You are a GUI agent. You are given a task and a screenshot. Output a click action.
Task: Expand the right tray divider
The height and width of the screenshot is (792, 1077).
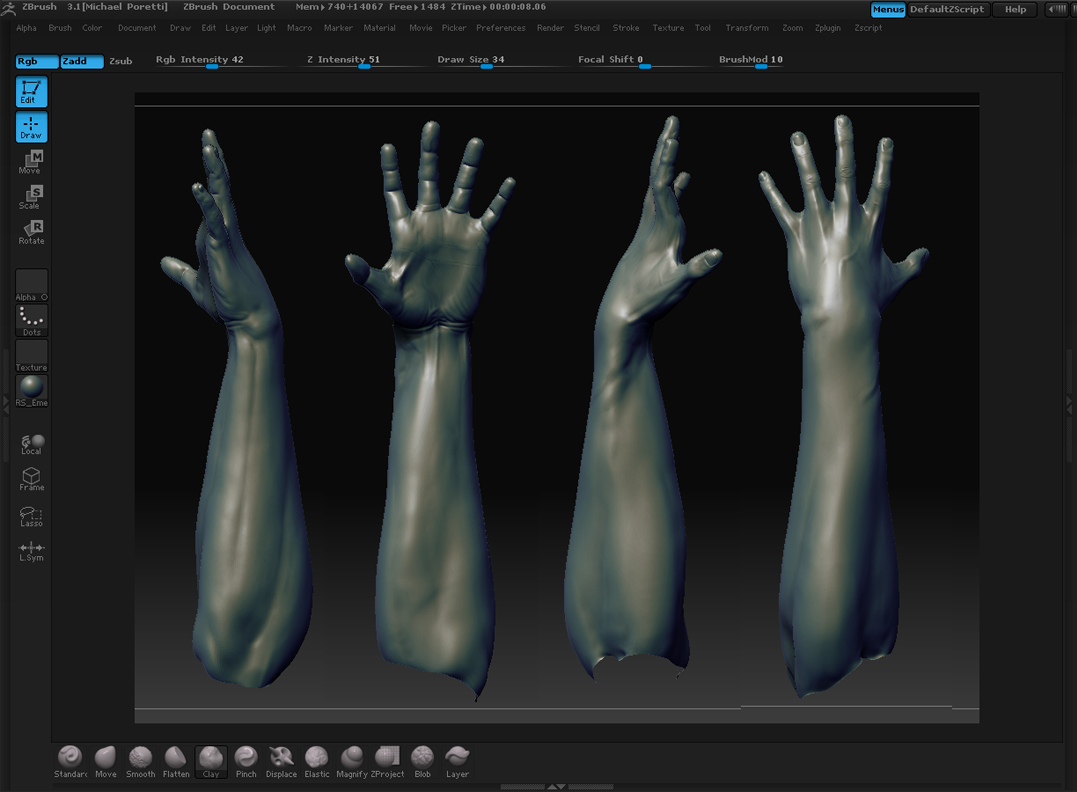point(1069,405)
